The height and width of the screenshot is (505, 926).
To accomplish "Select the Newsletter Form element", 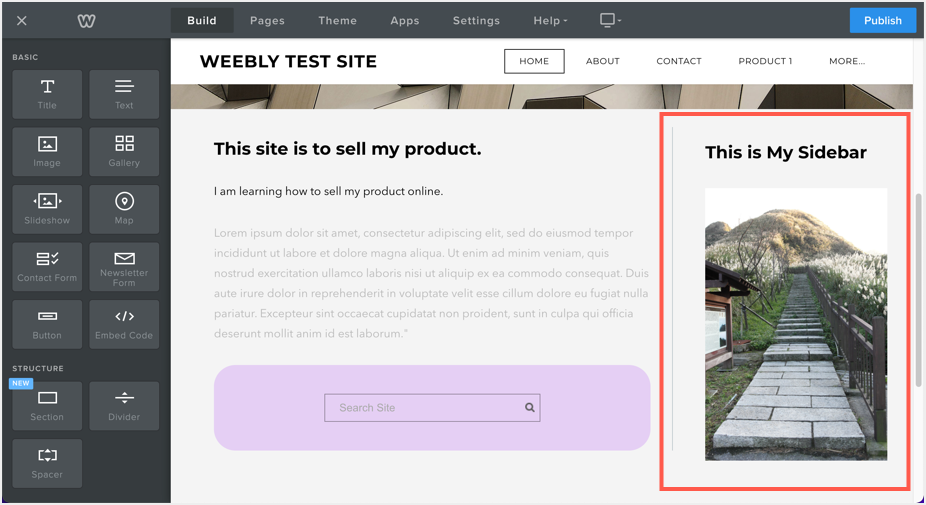I will coord(124,266).
